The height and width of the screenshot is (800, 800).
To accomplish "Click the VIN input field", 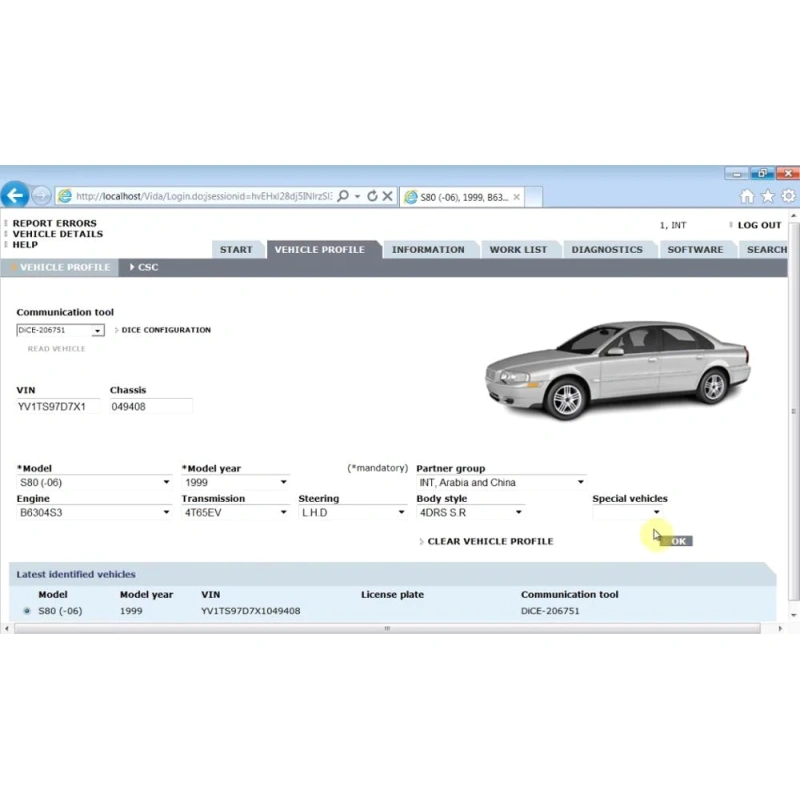I will click(58, 407).
